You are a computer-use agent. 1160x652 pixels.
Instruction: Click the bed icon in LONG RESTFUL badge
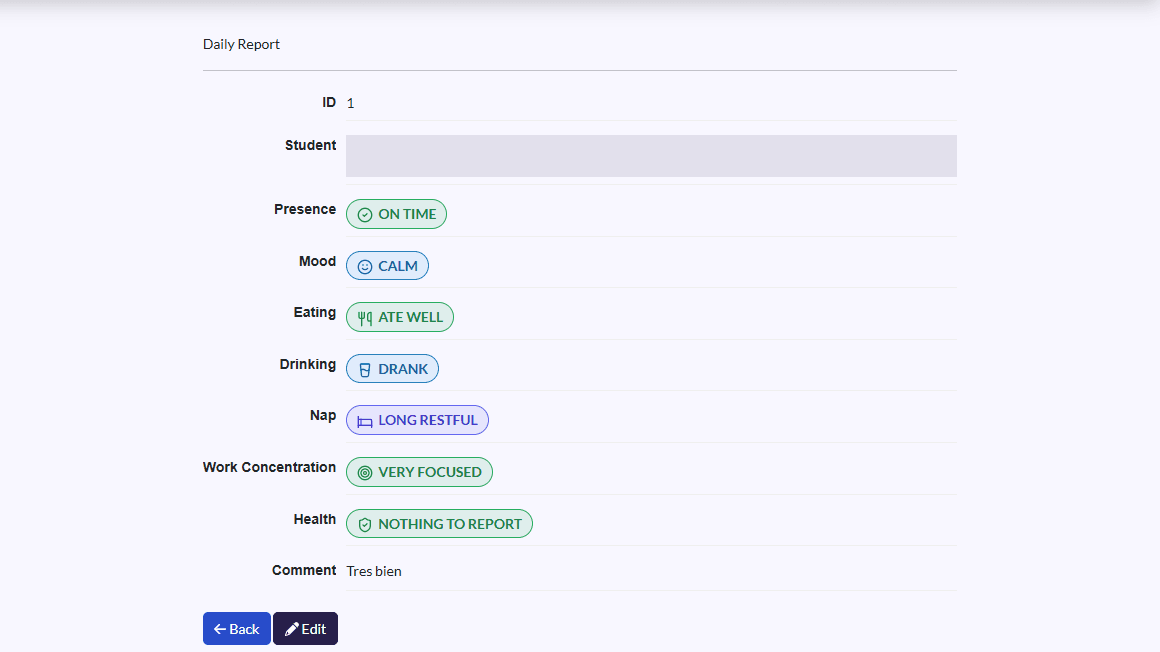[x=365, y=421]
